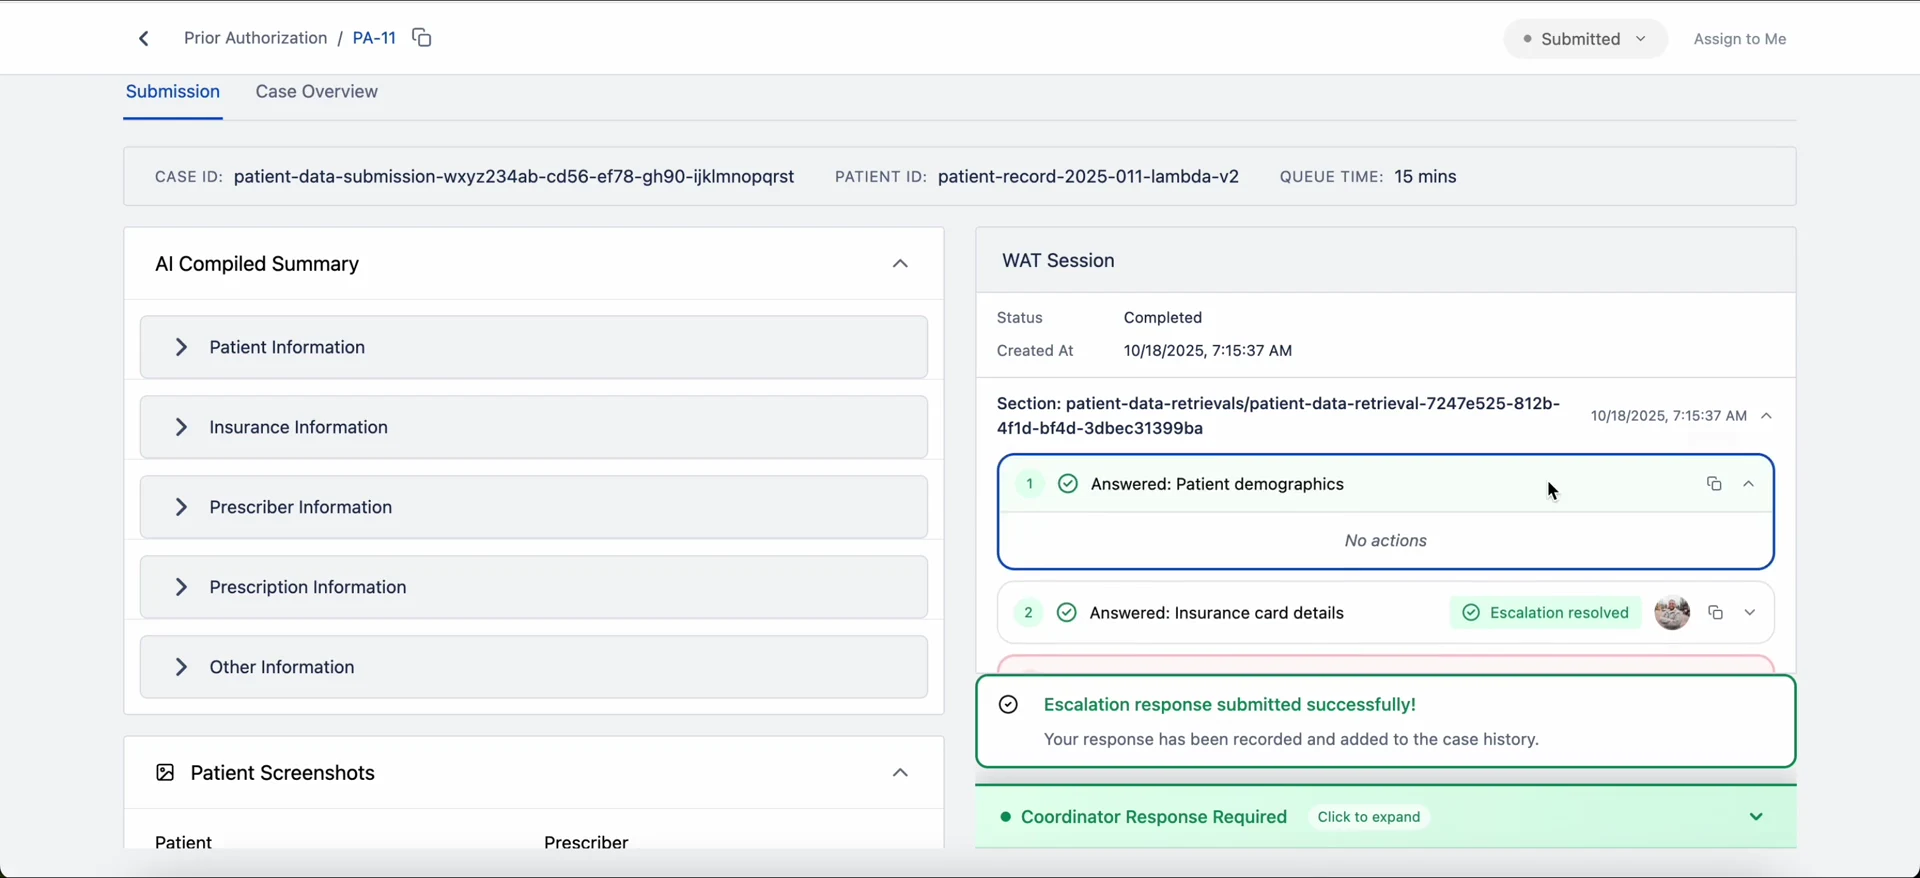Click the PA-11 breadcrumb link
Image resolution: width=1920 pixels, height=878 pixels.
tap(374, 38)
